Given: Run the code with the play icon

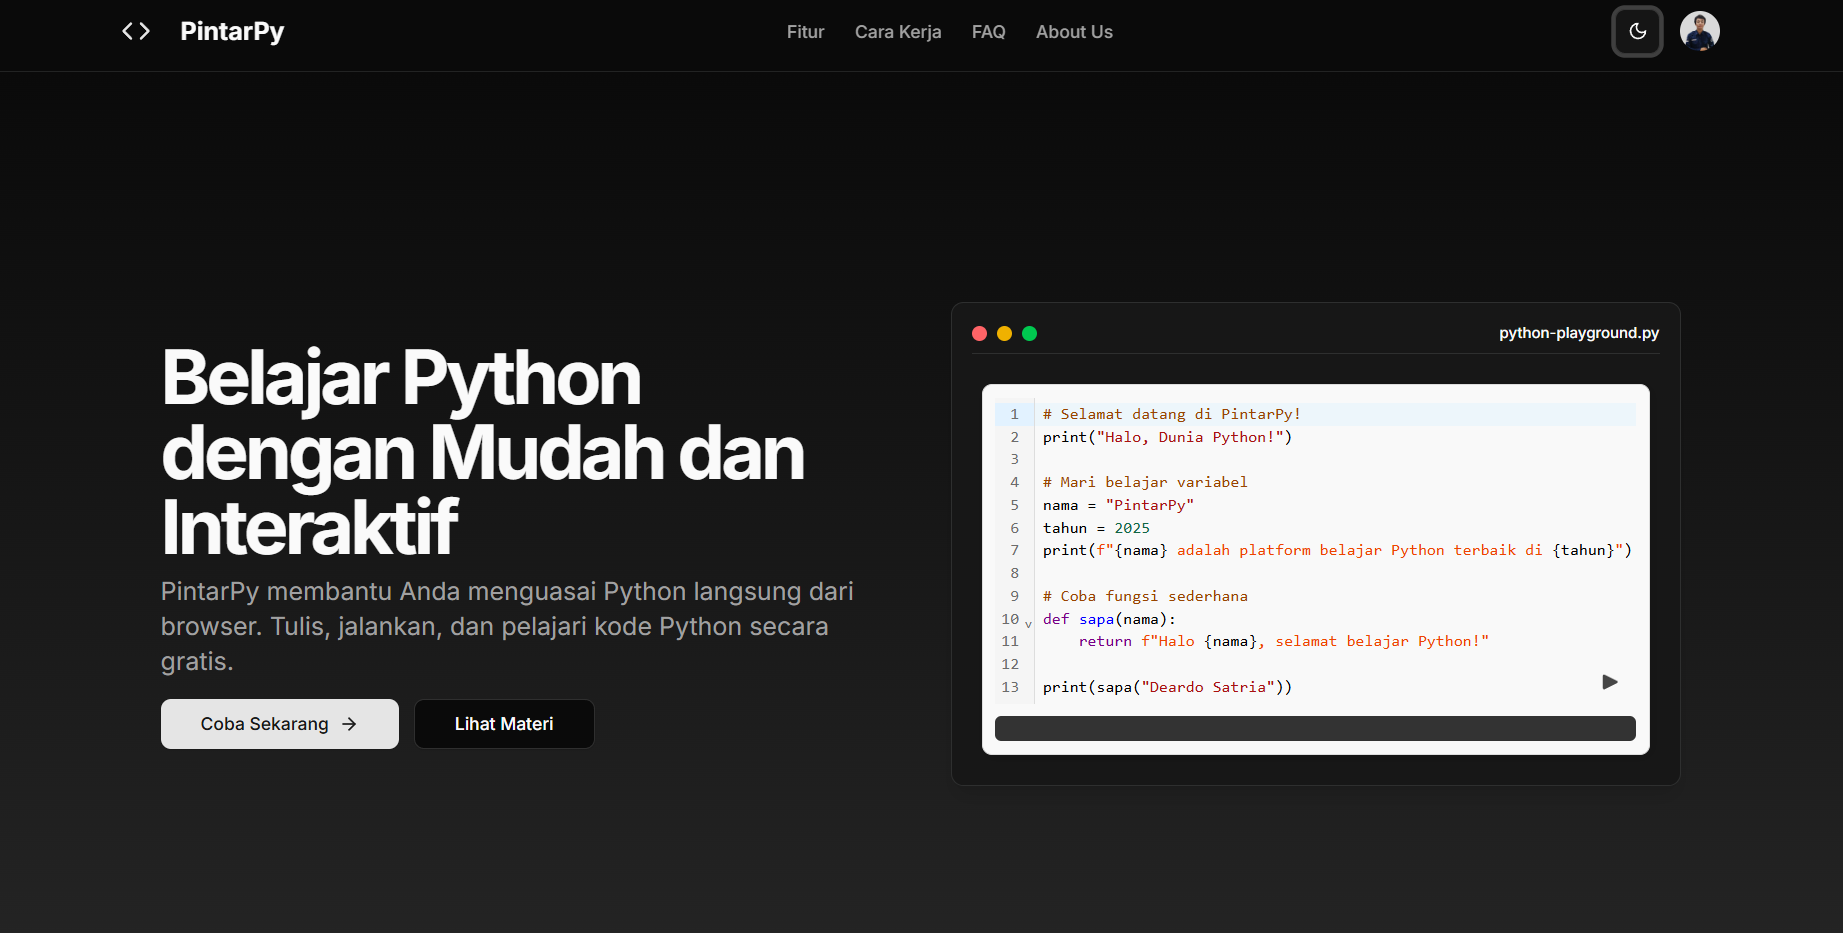Looking at the screenshot, I should tap(1610, 682).
